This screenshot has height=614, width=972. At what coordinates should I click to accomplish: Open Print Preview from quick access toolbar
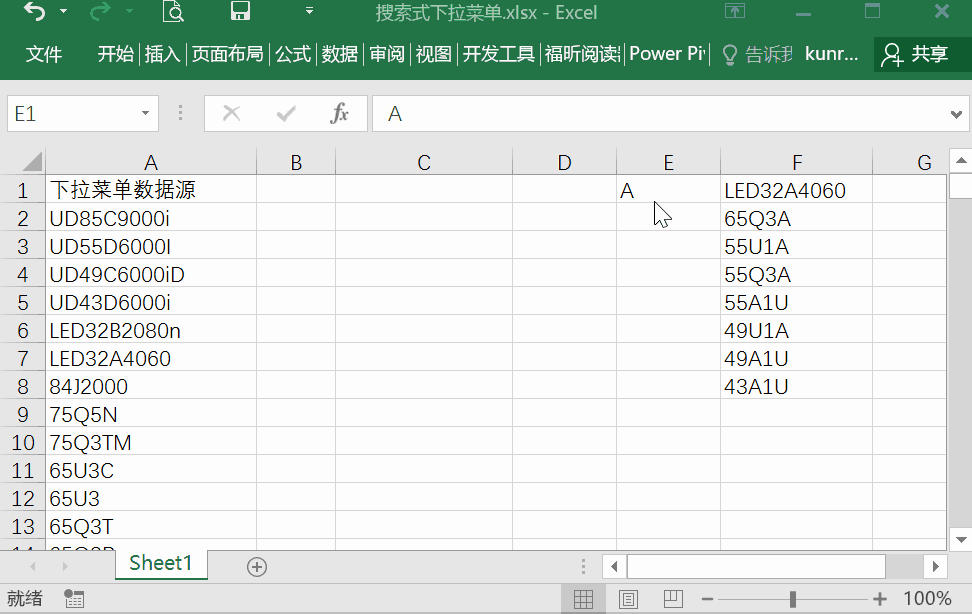coord(173,11)
